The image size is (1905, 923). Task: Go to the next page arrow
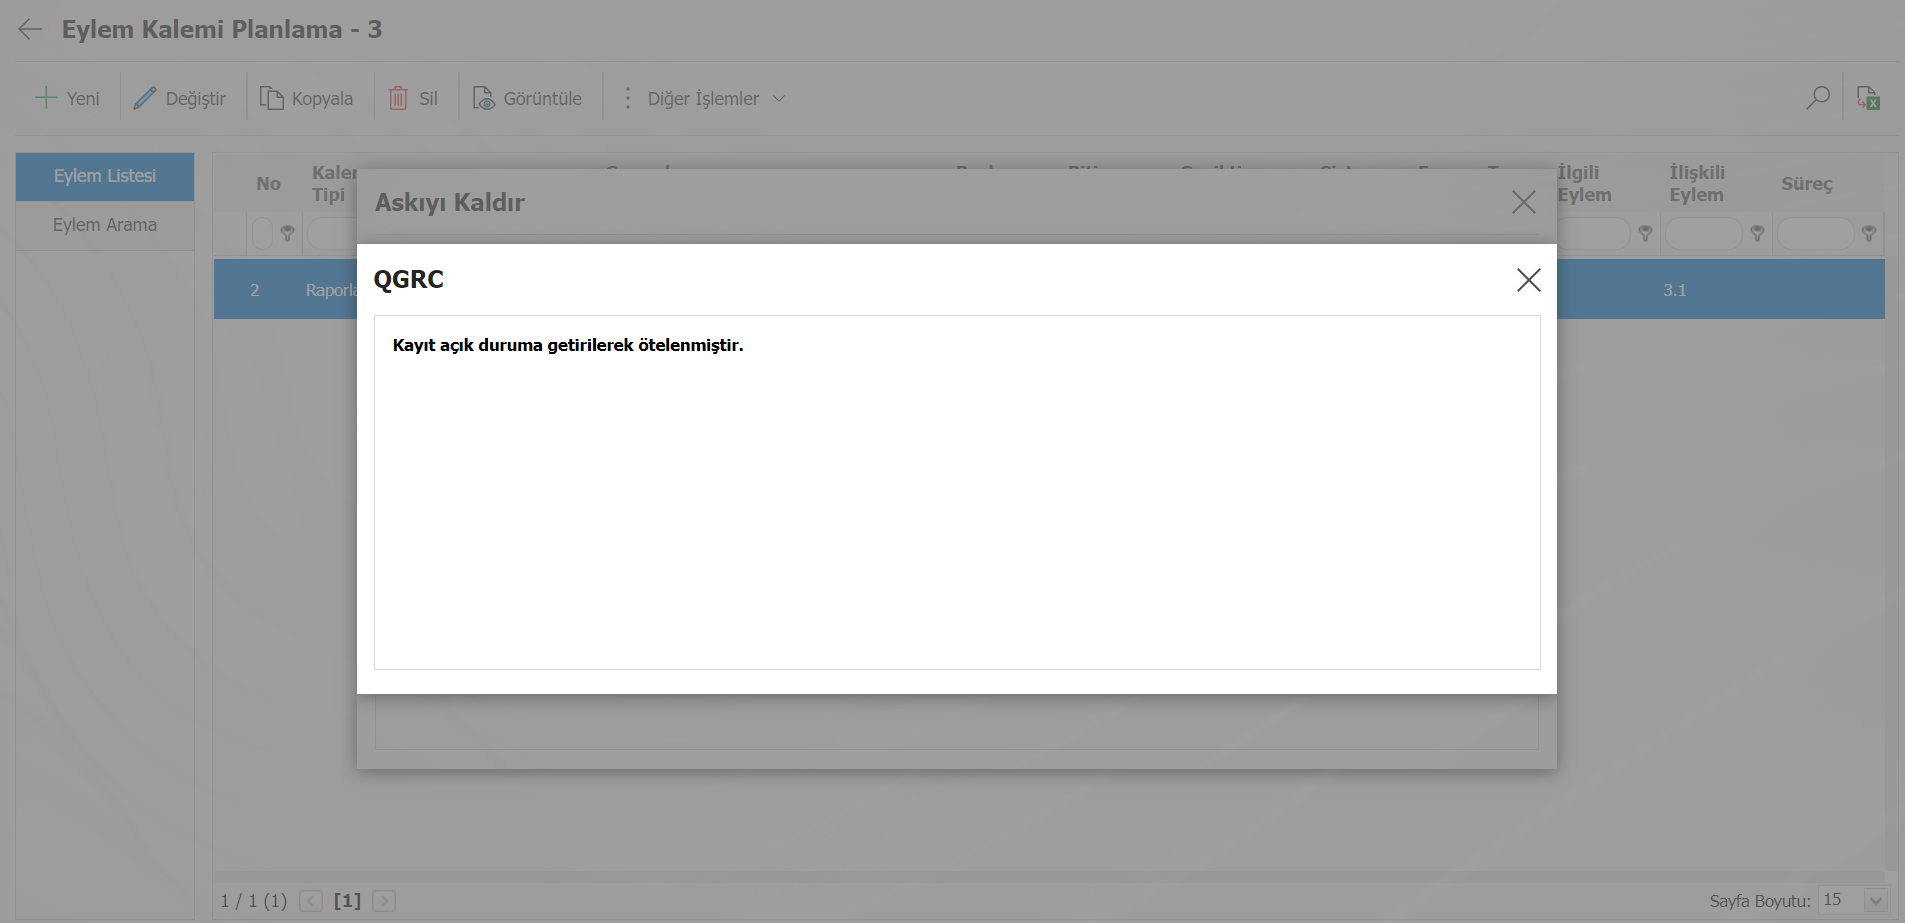click(384, 901)
